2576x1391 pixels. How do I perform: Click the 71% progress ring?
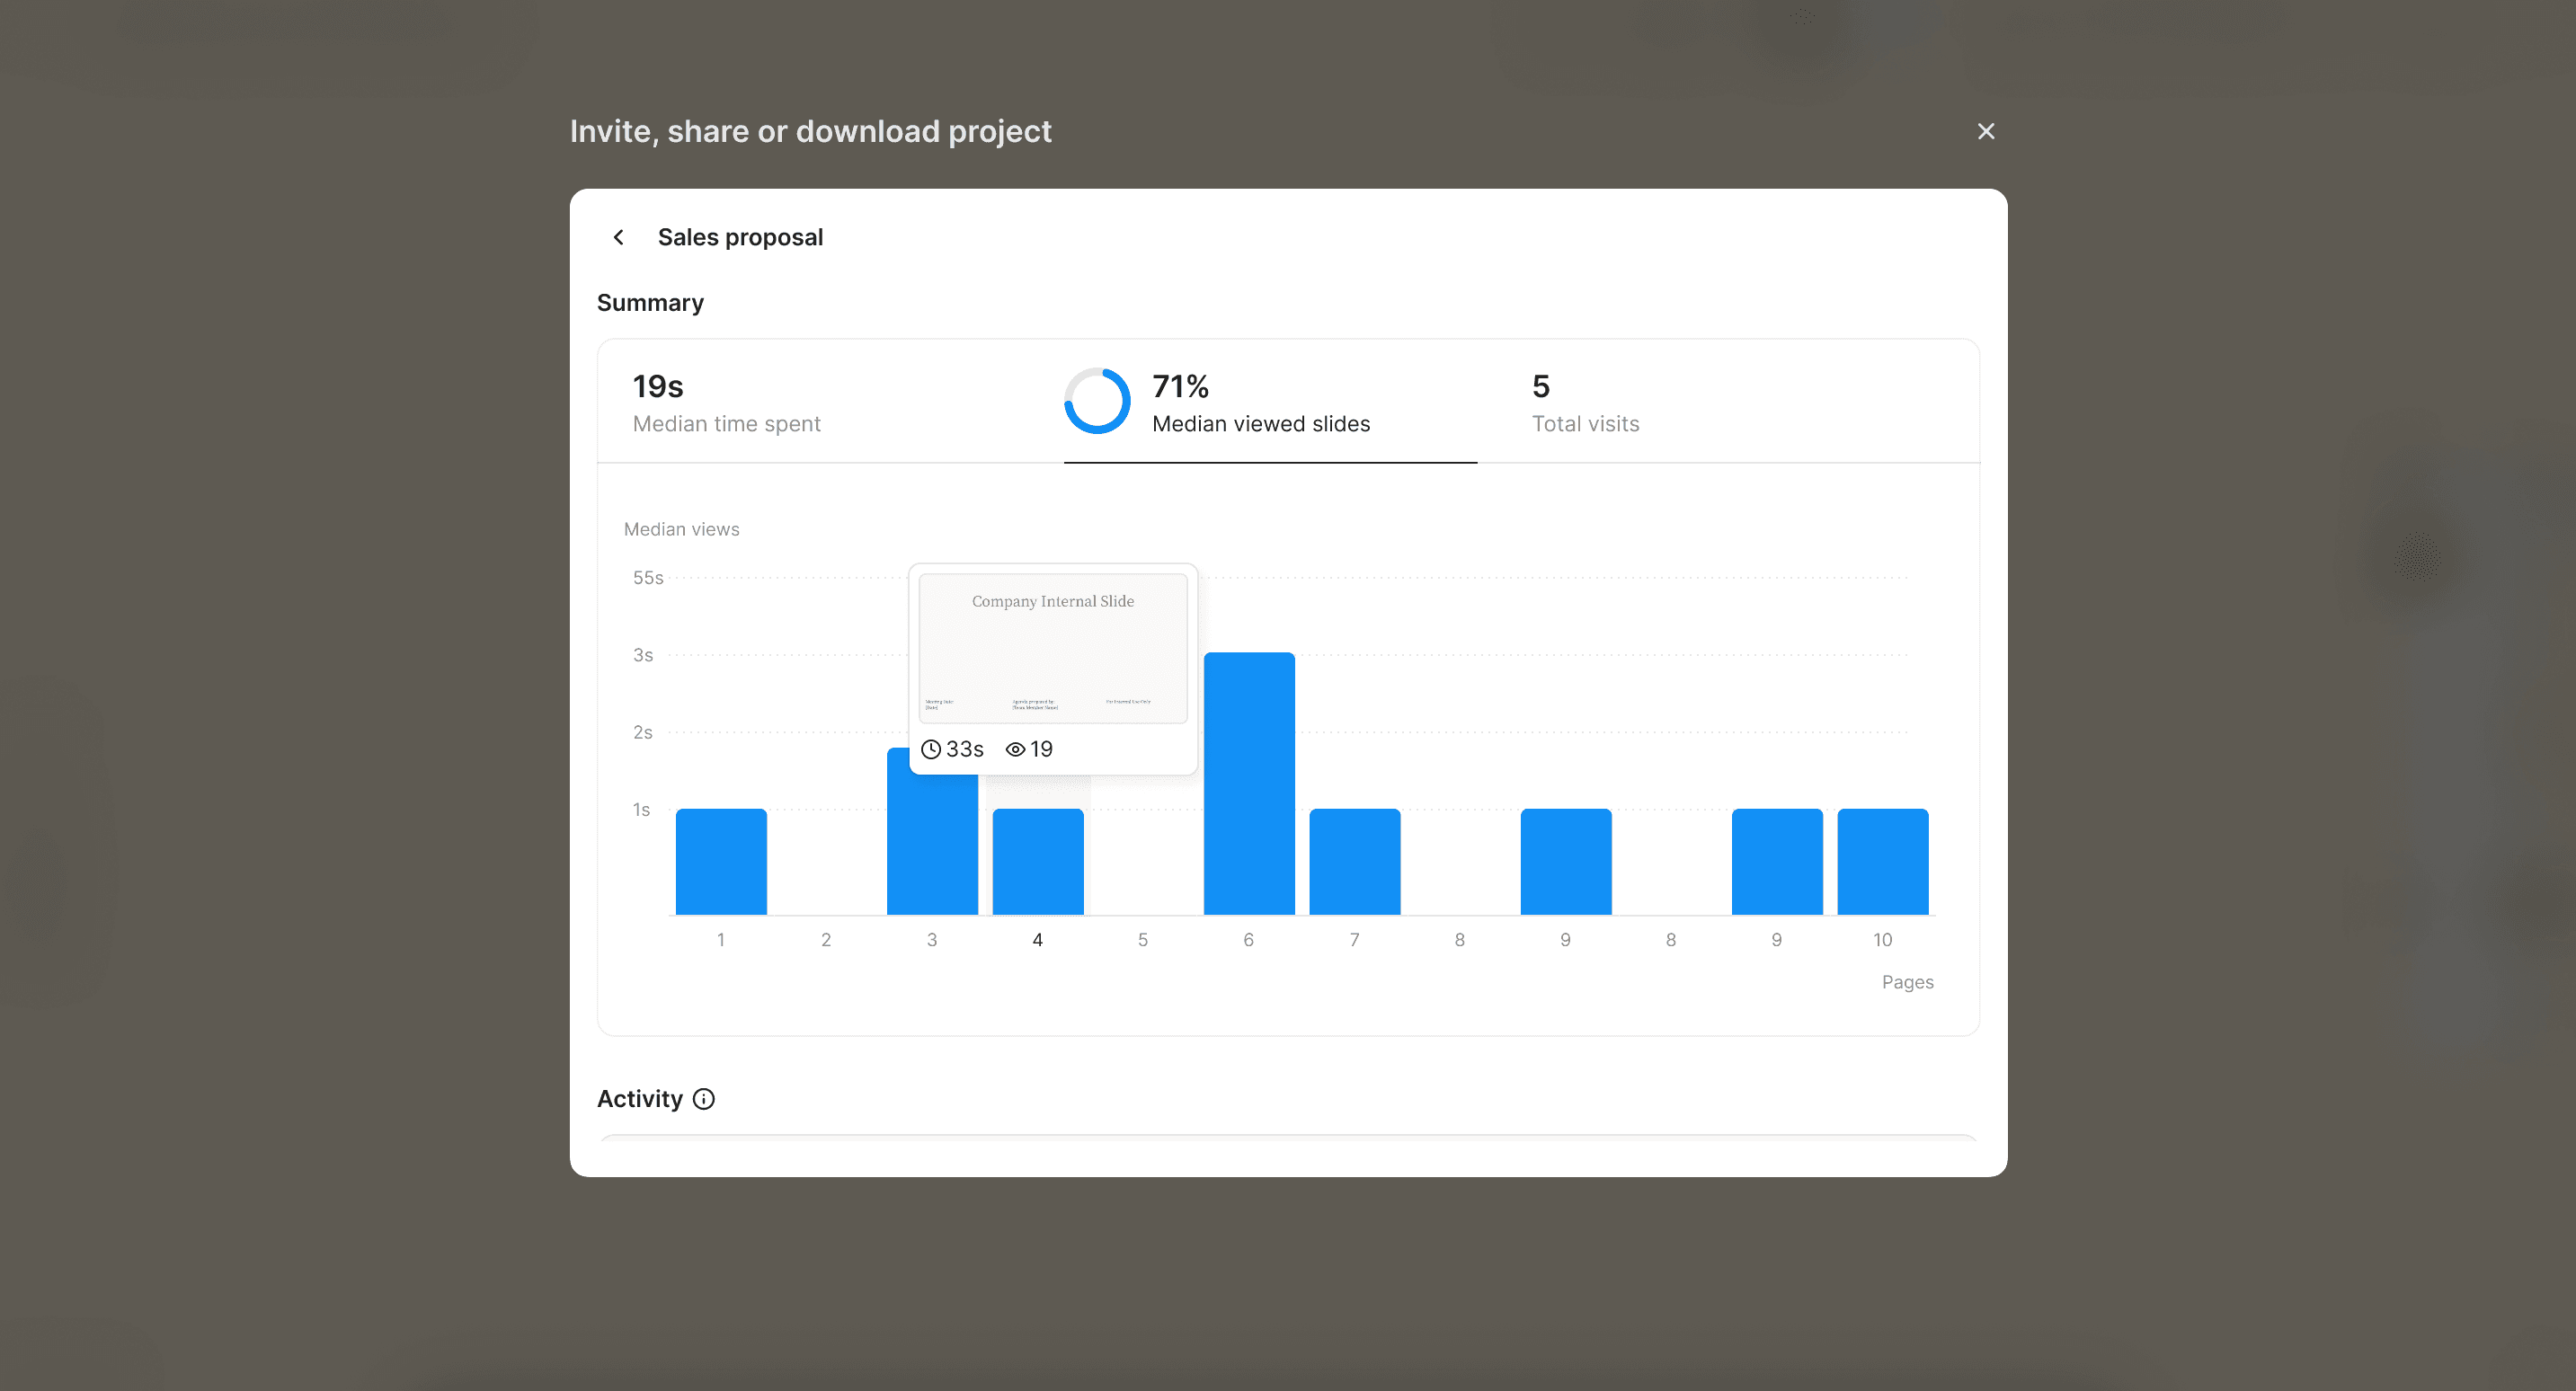point(1097,401)
